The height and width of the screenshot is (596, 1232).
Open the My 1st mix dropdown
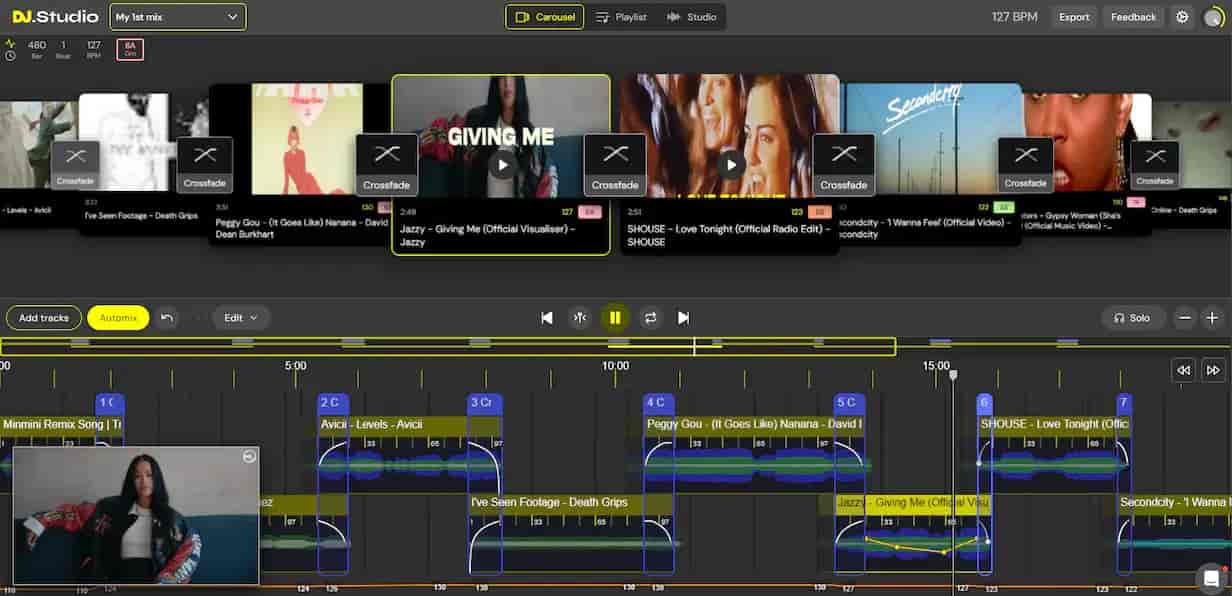(x=177, y=17)
